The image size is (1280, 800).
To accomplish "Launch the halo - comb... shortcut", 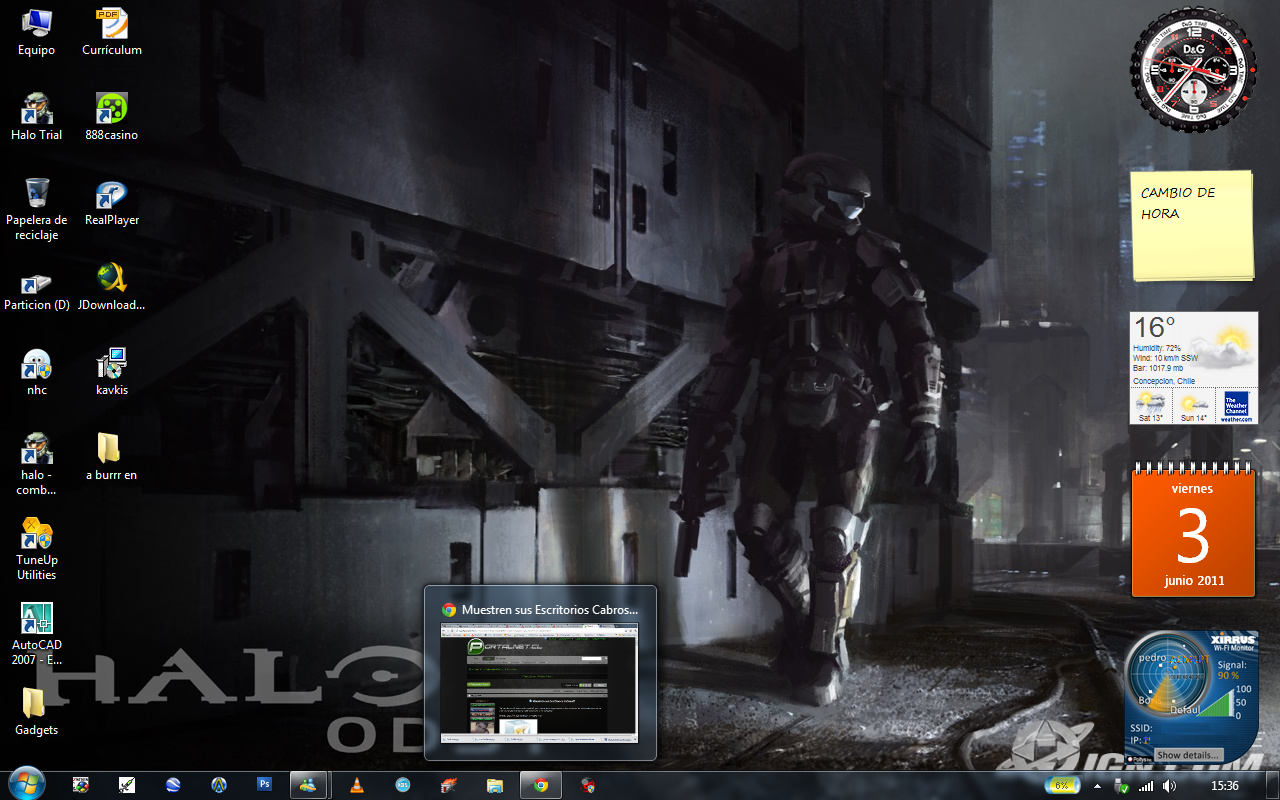I will pos(37,464).
